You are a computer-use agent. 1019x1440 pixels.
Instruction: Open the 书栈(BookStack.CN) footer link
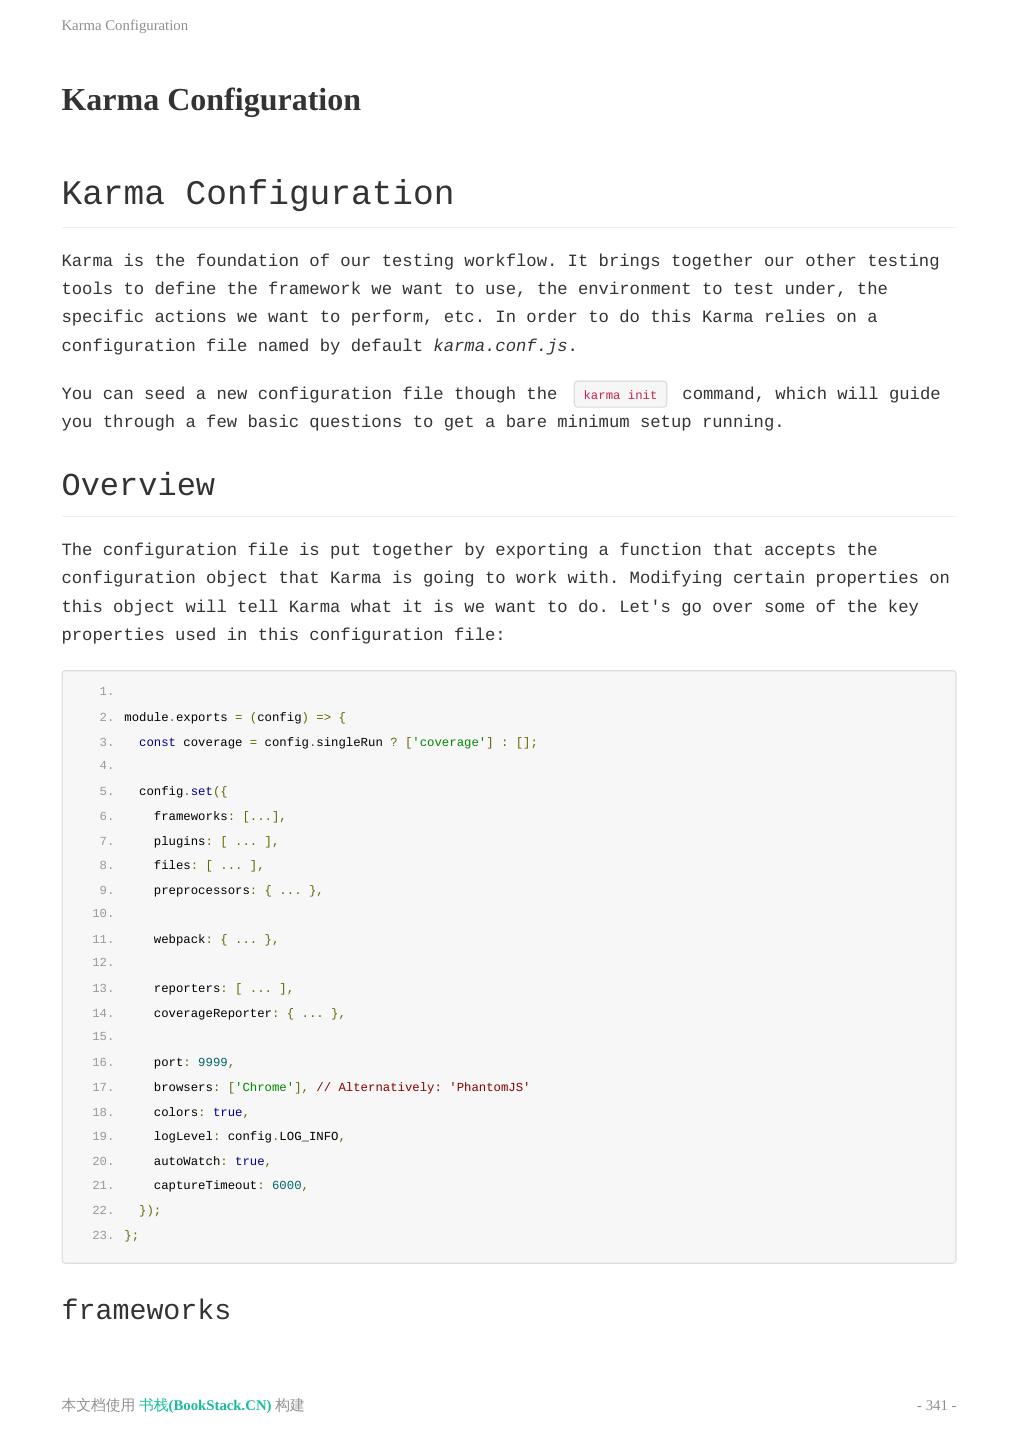[205, 1405]
